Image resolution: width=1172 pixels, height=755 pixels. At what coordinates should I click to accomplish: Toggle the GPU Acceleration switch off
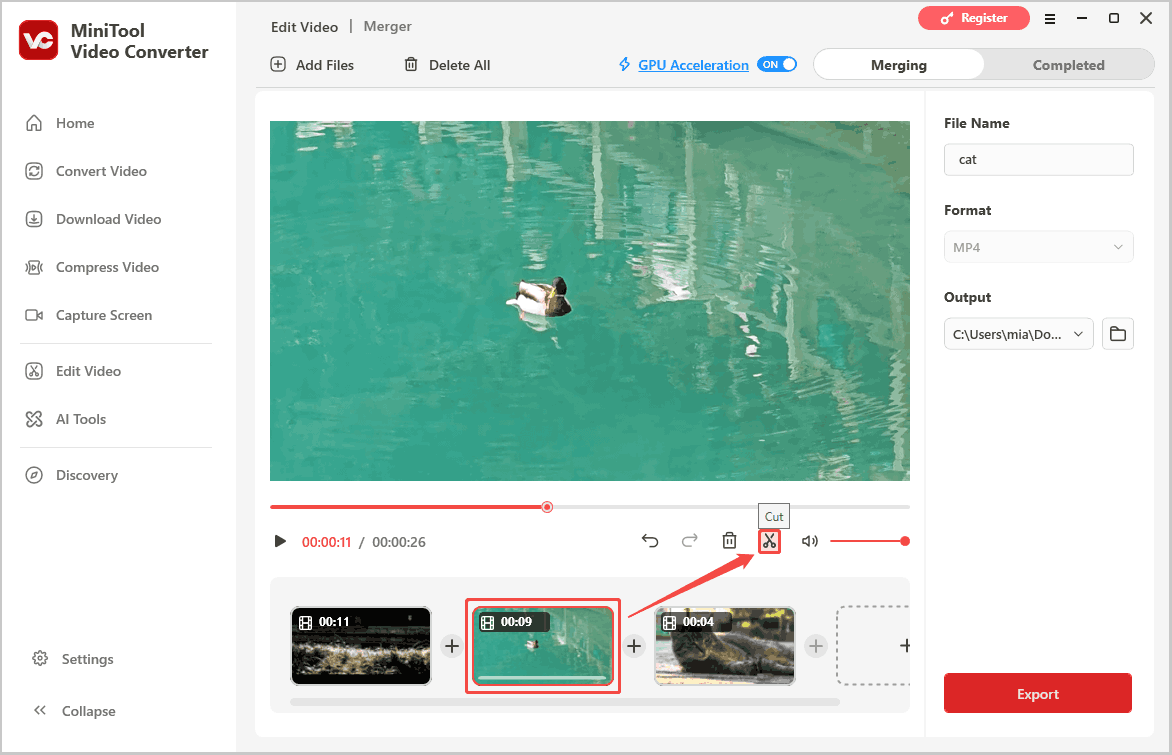(777, 64)
